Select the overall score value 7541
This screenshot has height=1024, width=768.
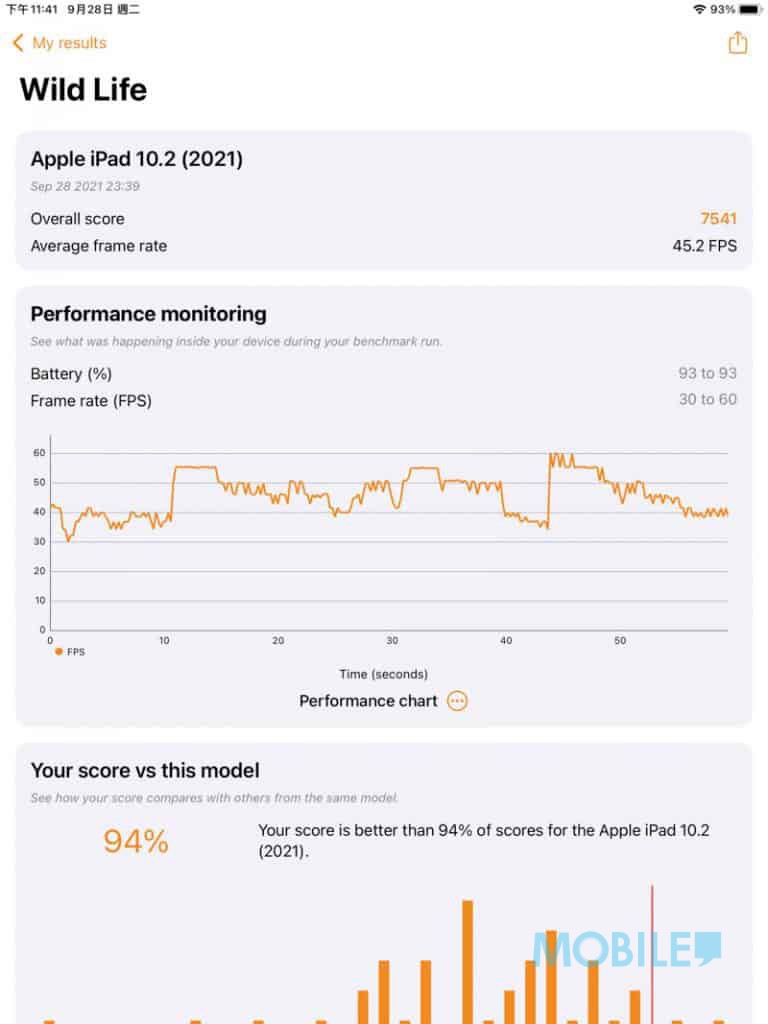pyautogui.click(x=718, y=219)
